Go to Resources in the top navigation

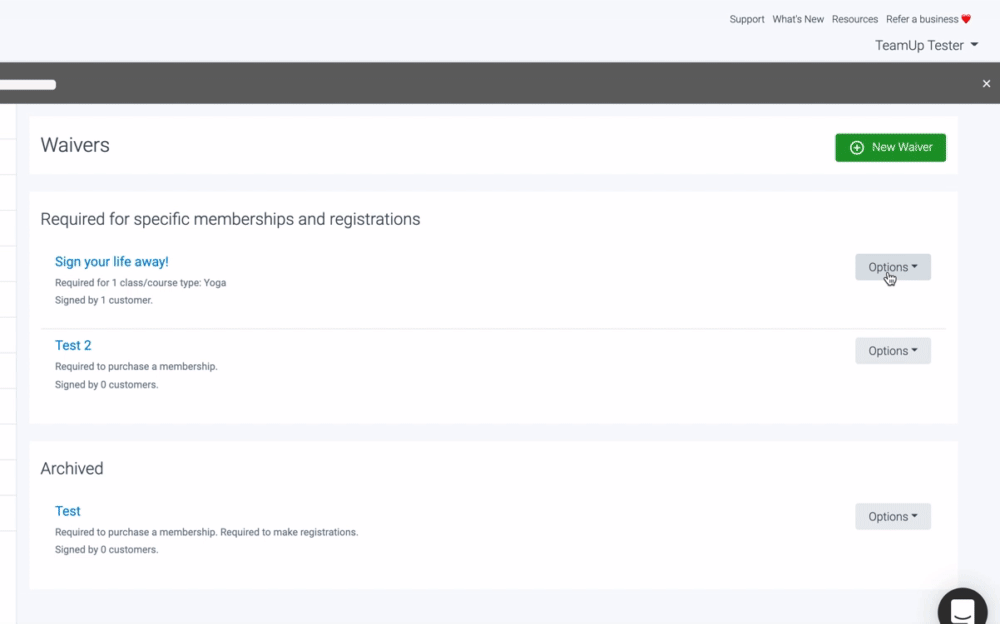click(x=854, y=19)
